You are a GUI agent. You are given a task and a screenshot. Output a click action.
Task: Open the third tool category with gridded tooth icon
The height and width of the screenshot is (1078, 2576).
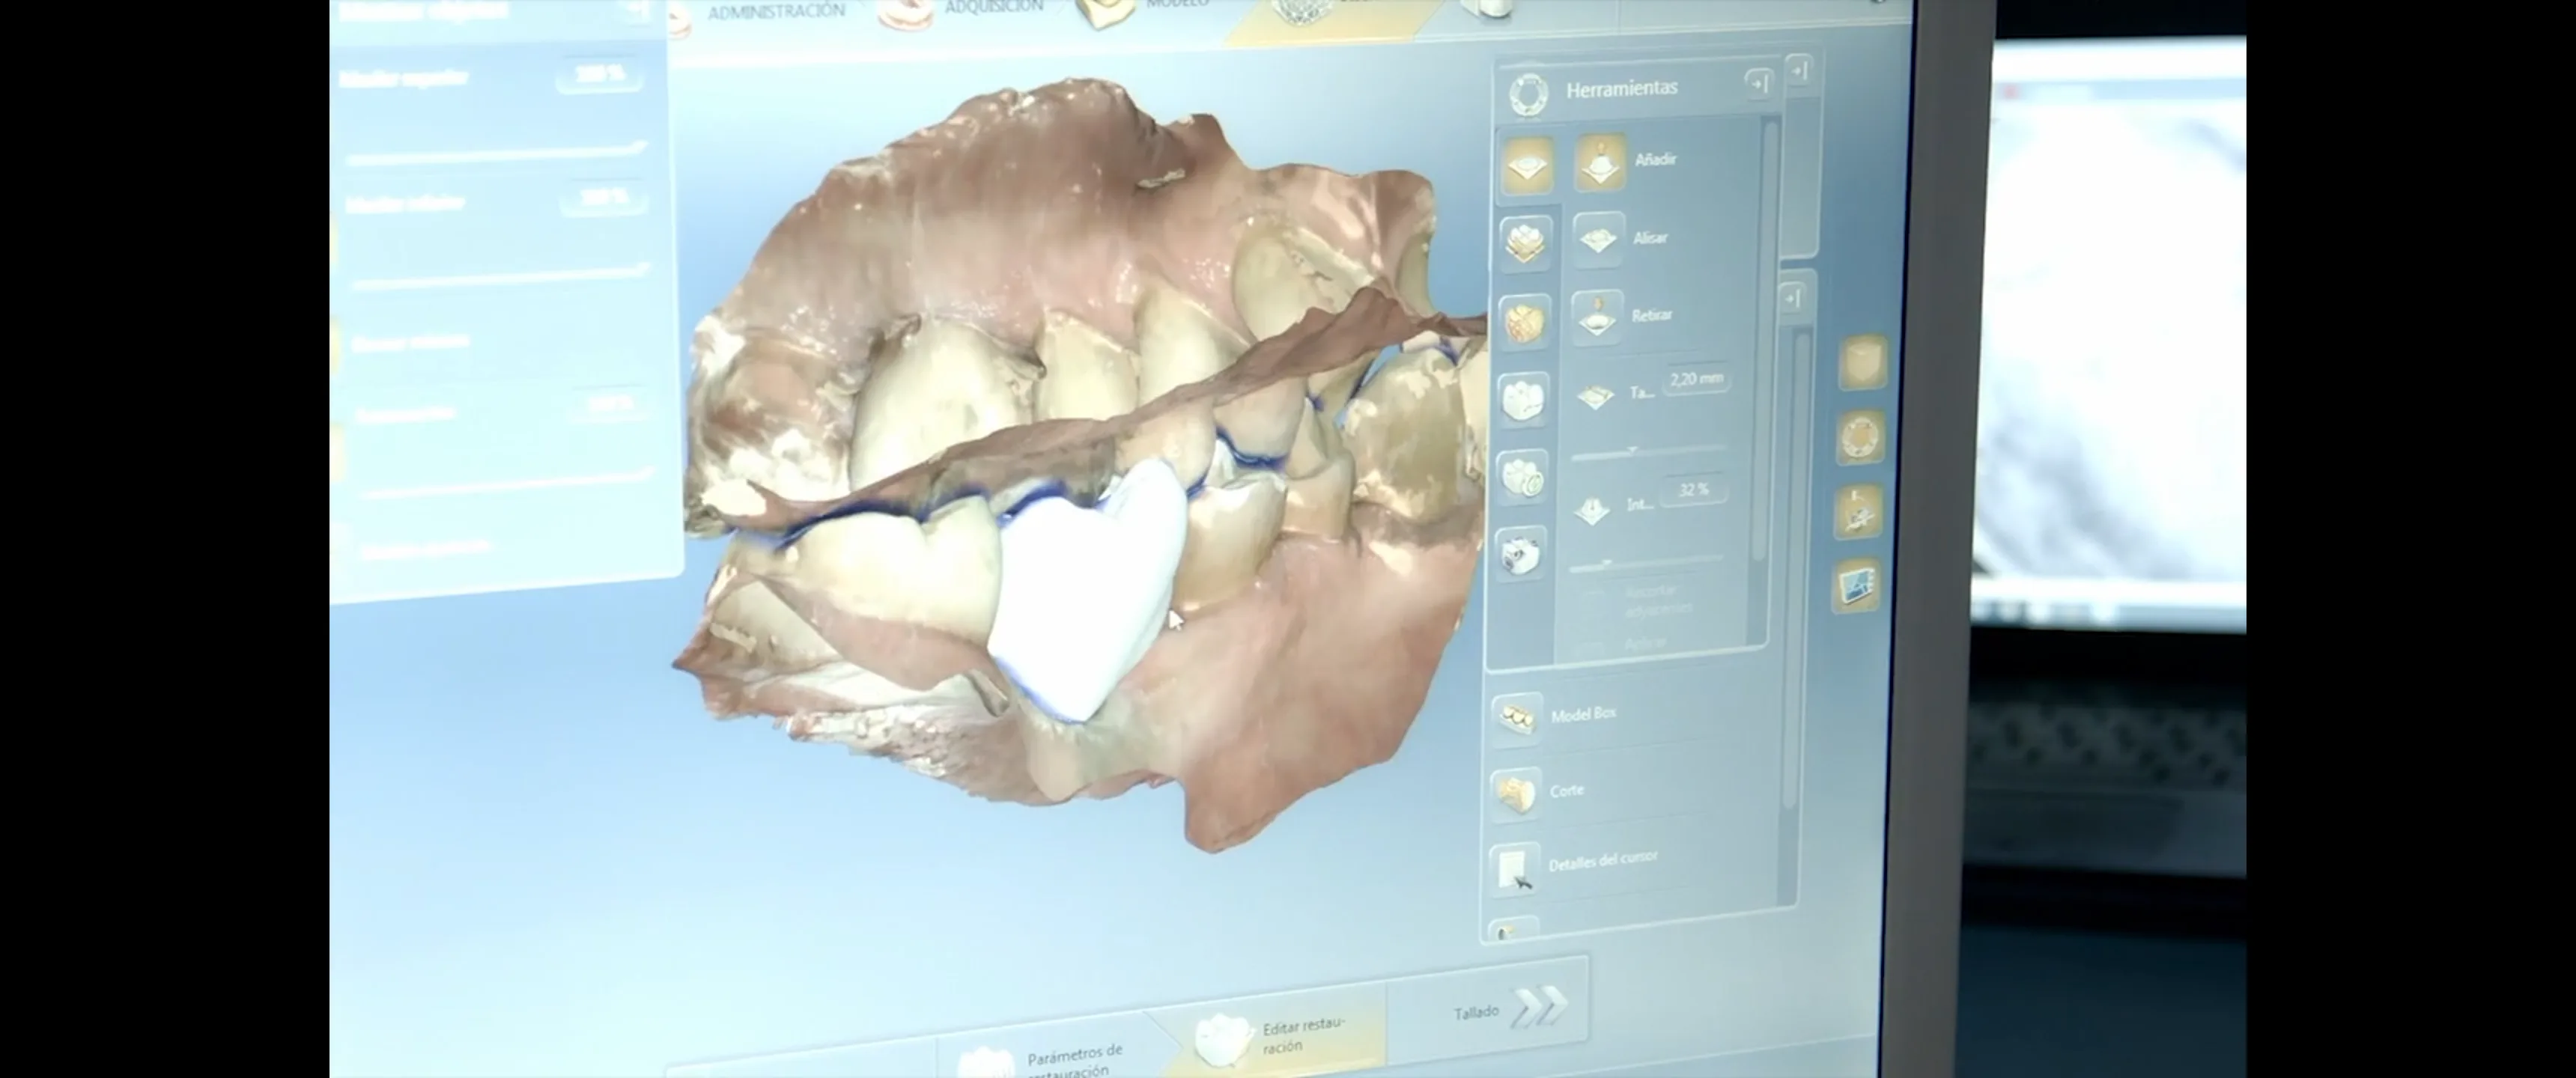pos(1524,322)
